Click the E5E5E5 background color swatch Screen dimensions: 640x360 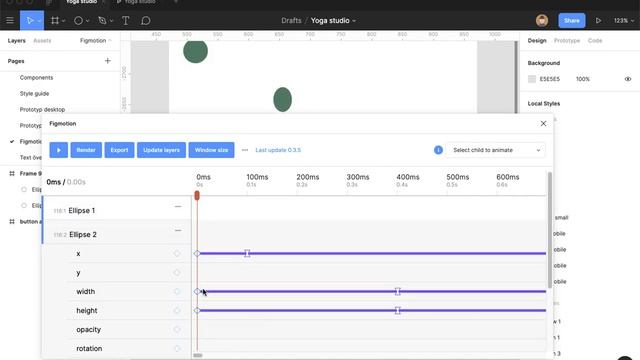point(532,79)
